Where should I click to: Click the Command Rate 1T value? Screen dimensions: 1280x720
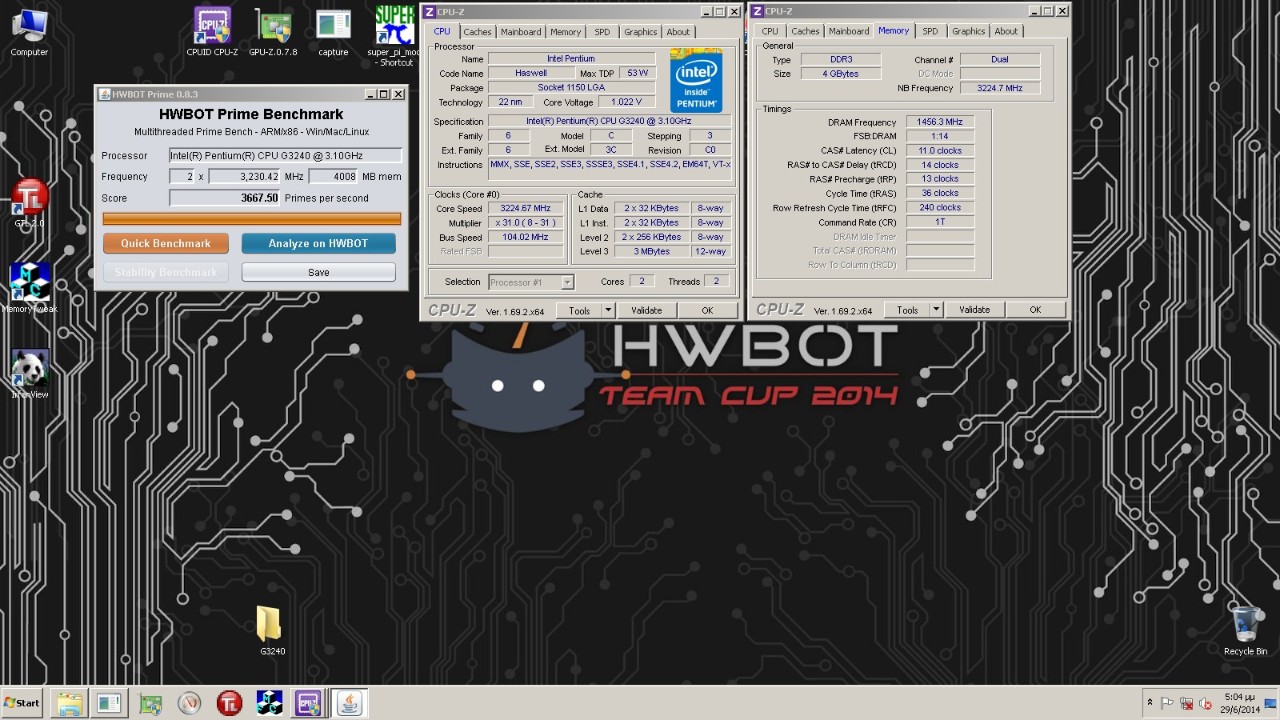(x=939, y=222)
